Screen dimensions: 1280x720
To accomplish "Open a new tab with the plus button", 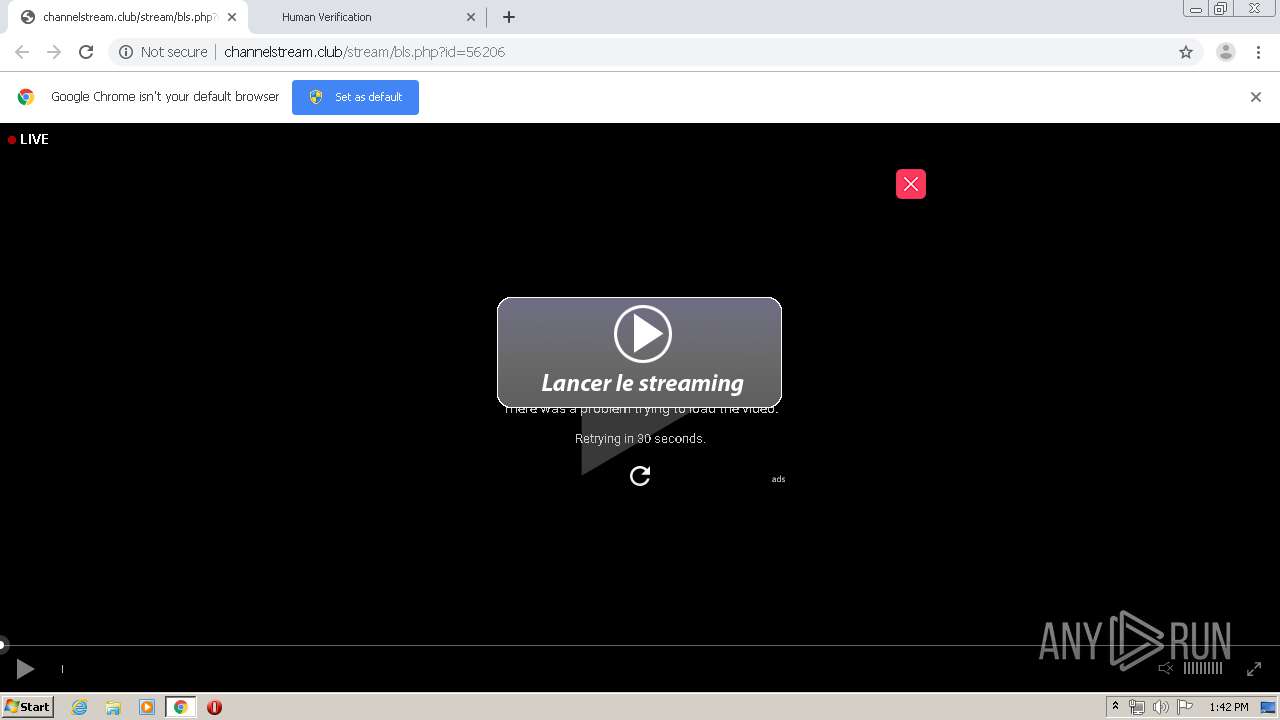I will tap(509, 17).
